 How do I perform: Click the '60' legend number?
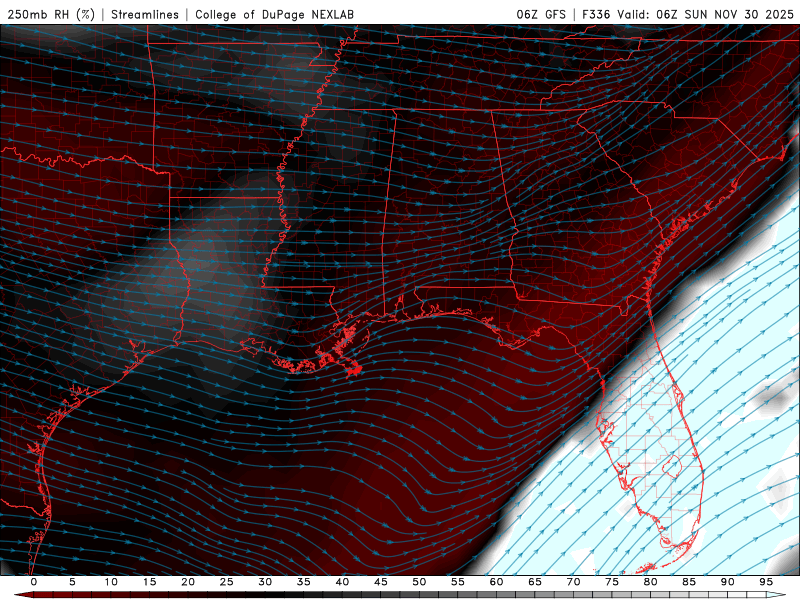[496, 582]
